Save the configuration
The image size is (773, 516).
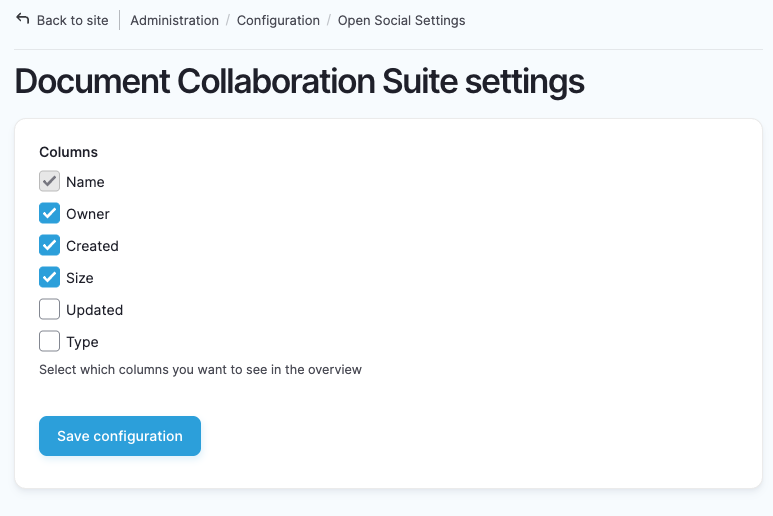point(120,436)
